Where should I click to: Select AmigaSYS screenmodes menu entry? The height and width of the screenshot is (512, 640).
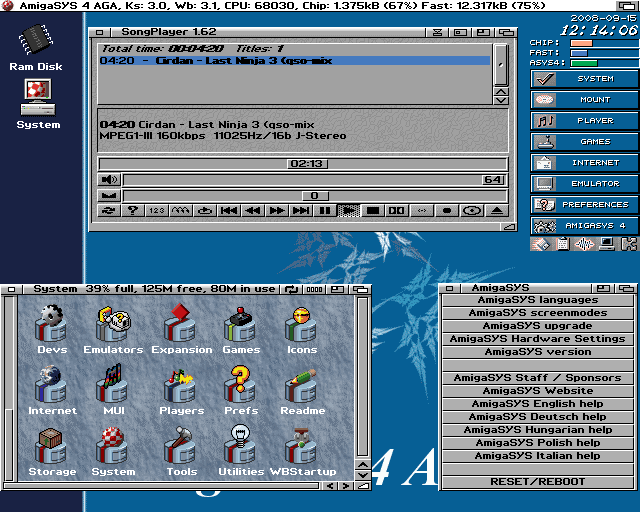(538, 313)
